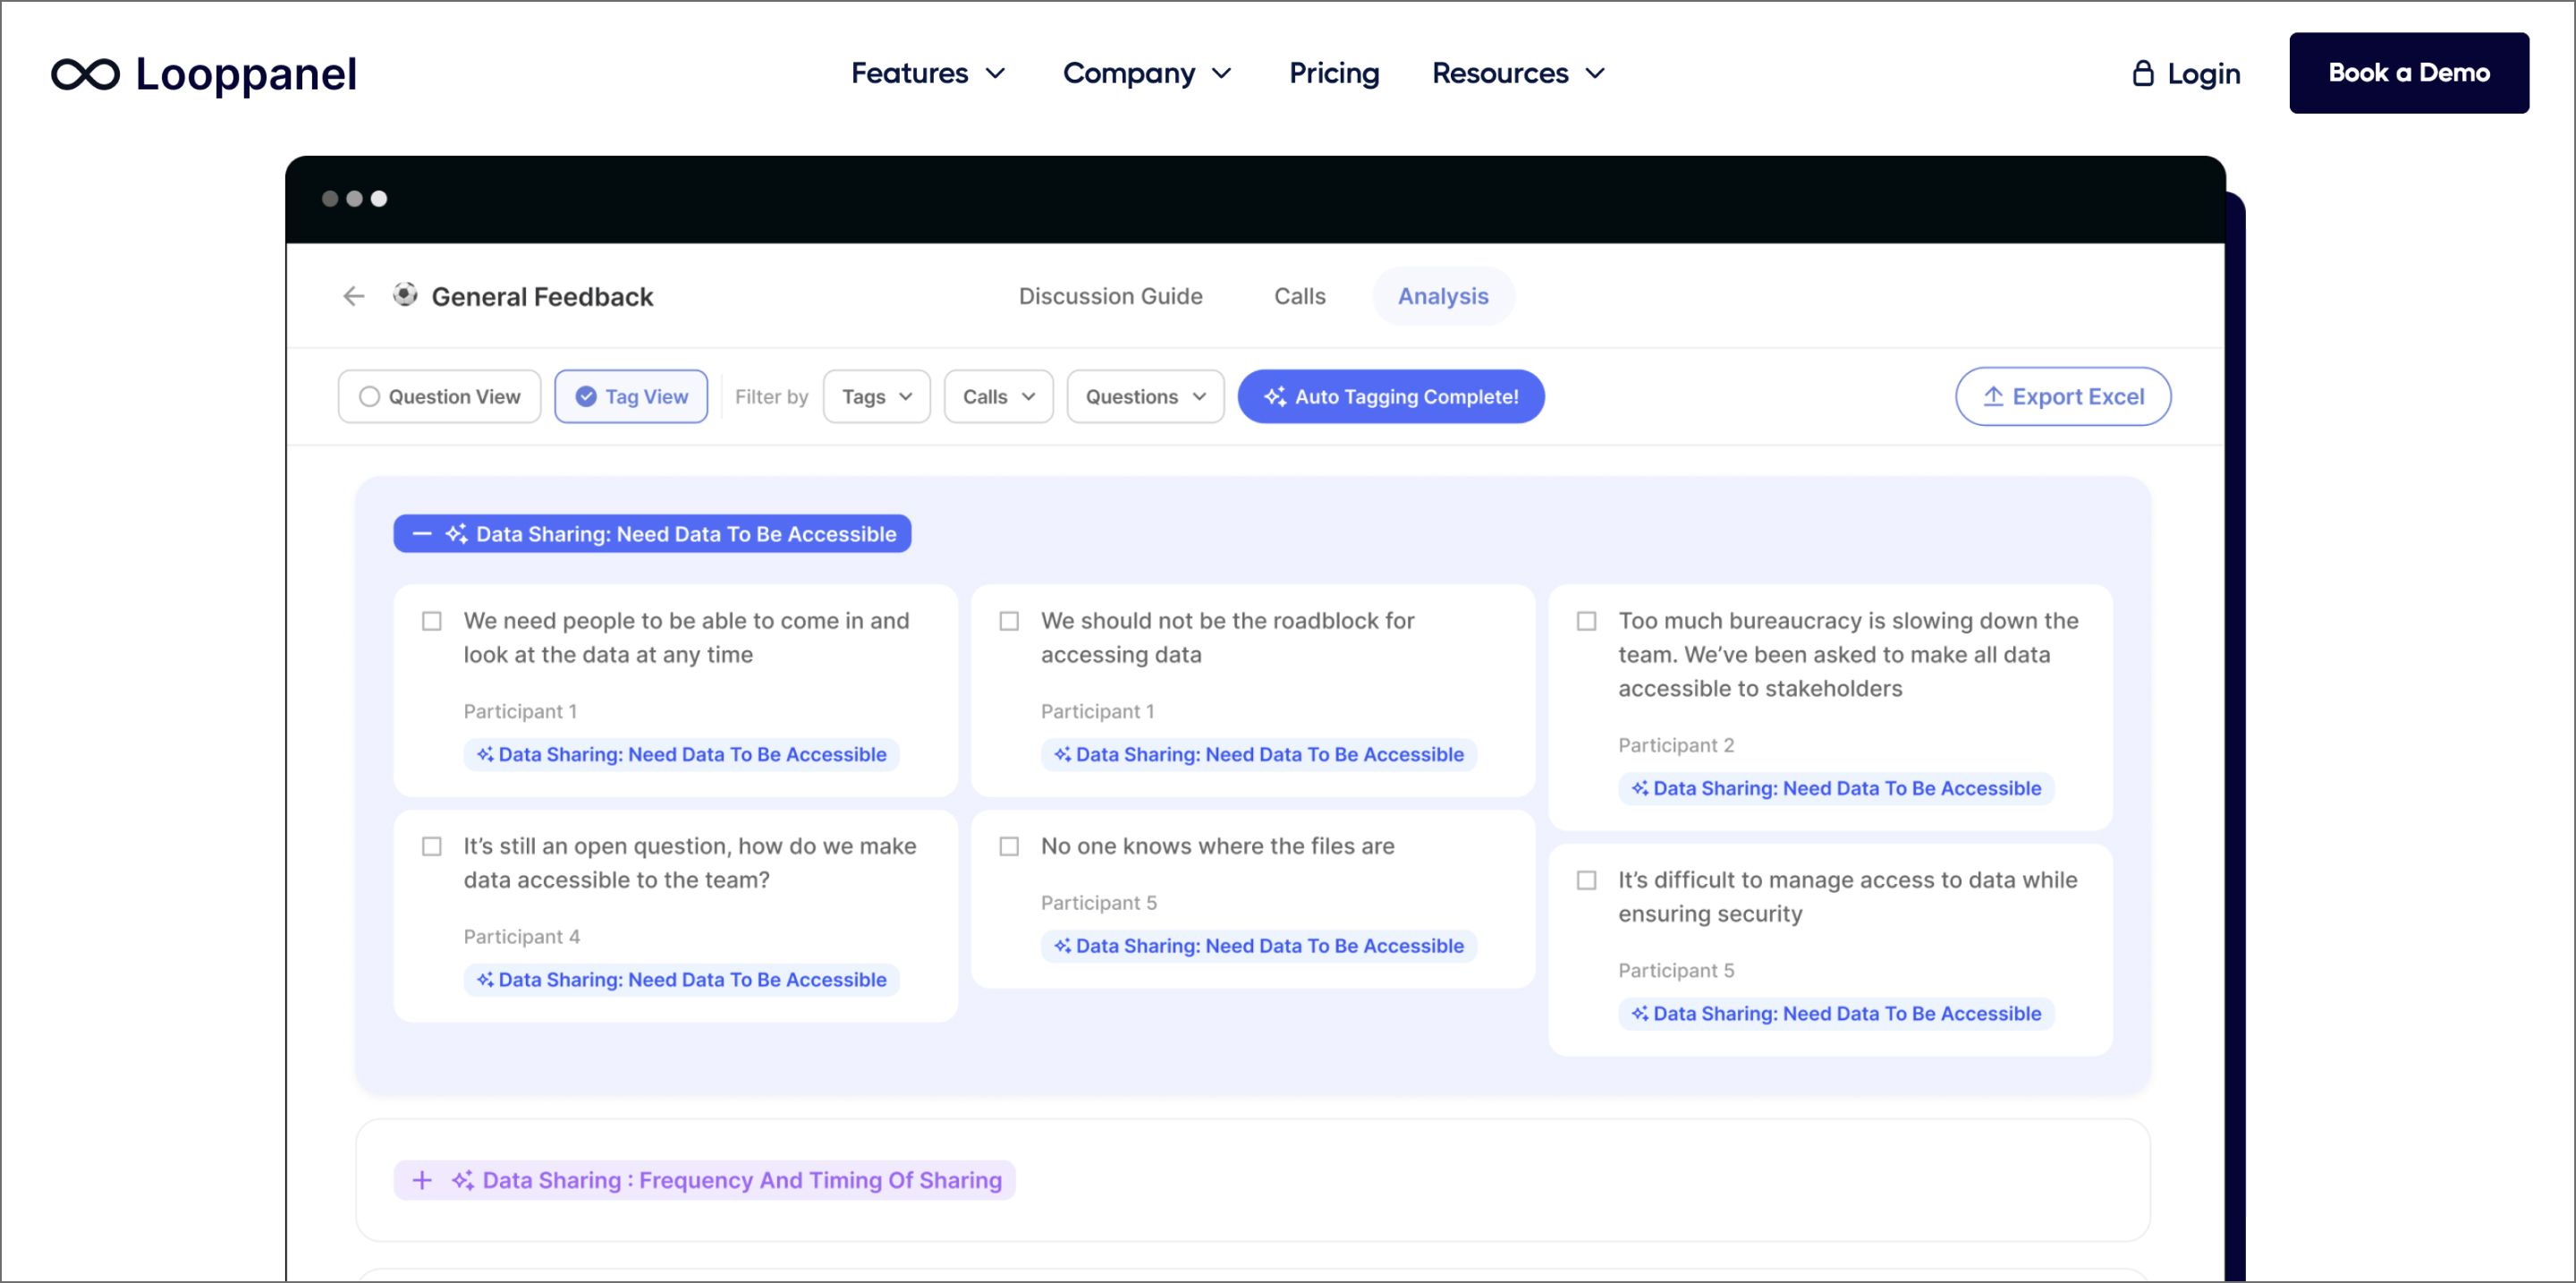
Task: Click the 'General Feedback' project title
Action: point(542,297)
